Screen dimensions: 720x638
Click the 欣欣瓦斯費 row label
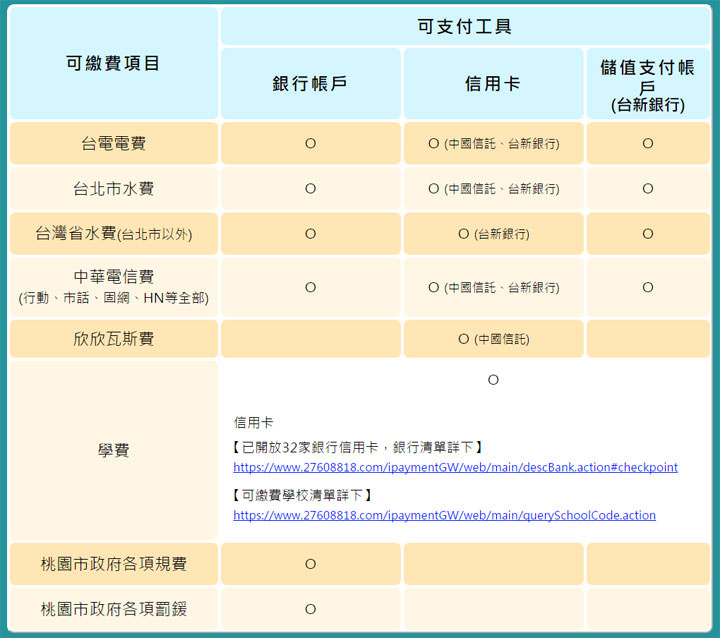113,339
